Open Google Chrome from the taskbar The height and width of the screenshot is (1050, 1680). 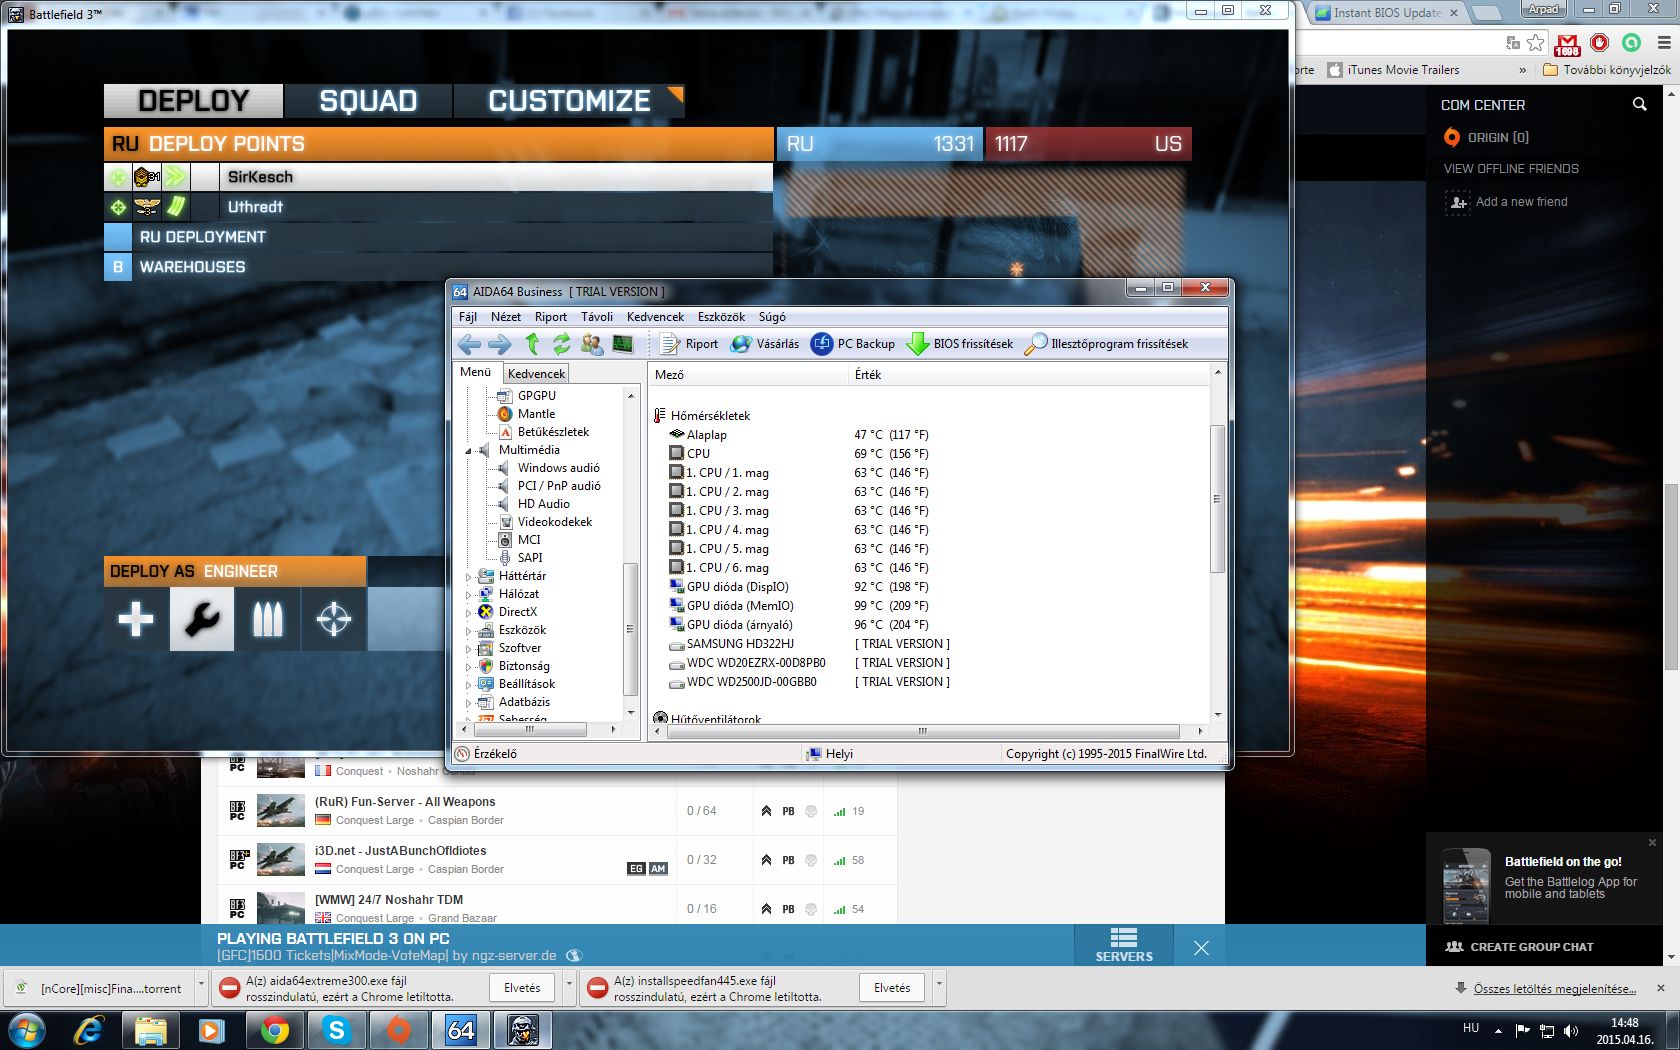(275, 1030)
